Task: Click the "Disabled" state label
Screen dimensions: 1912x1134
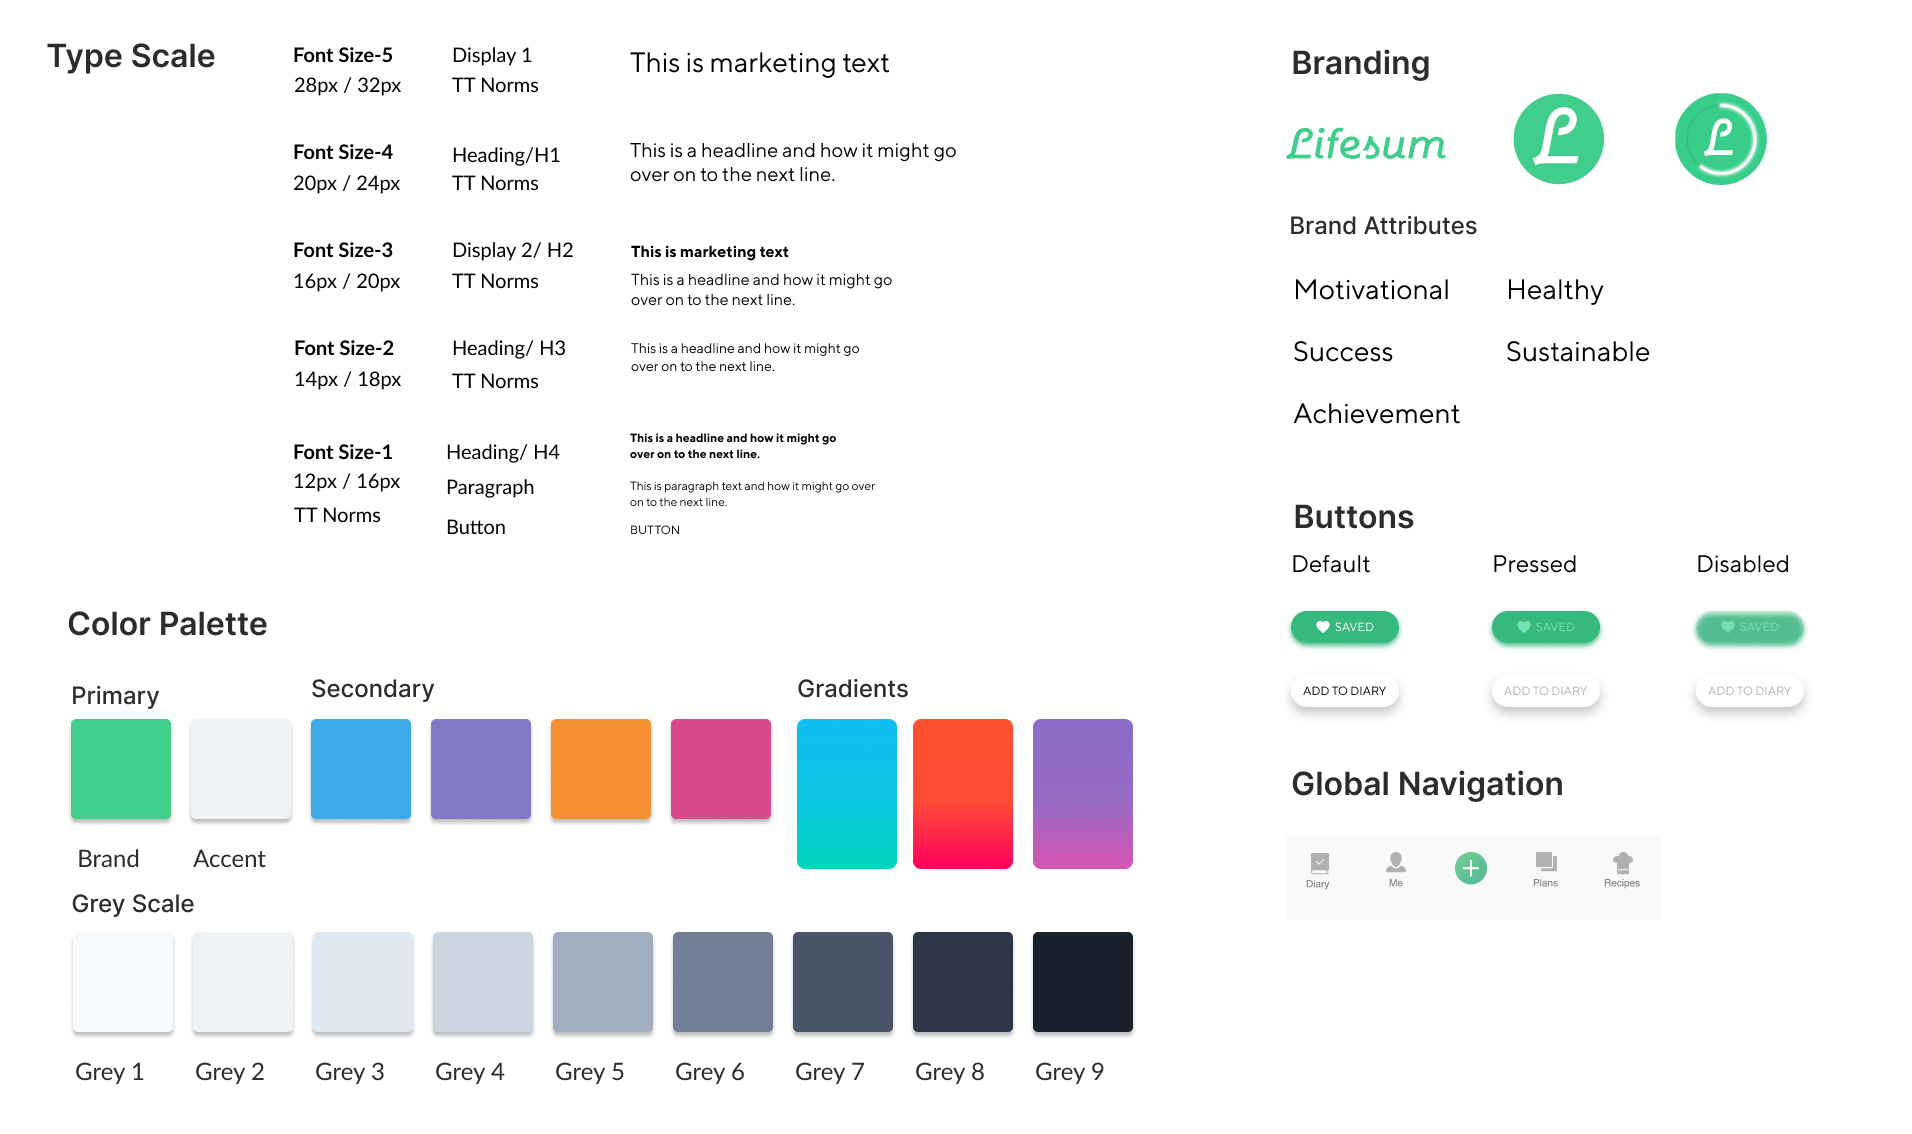Action: [x=1743, y=564]
